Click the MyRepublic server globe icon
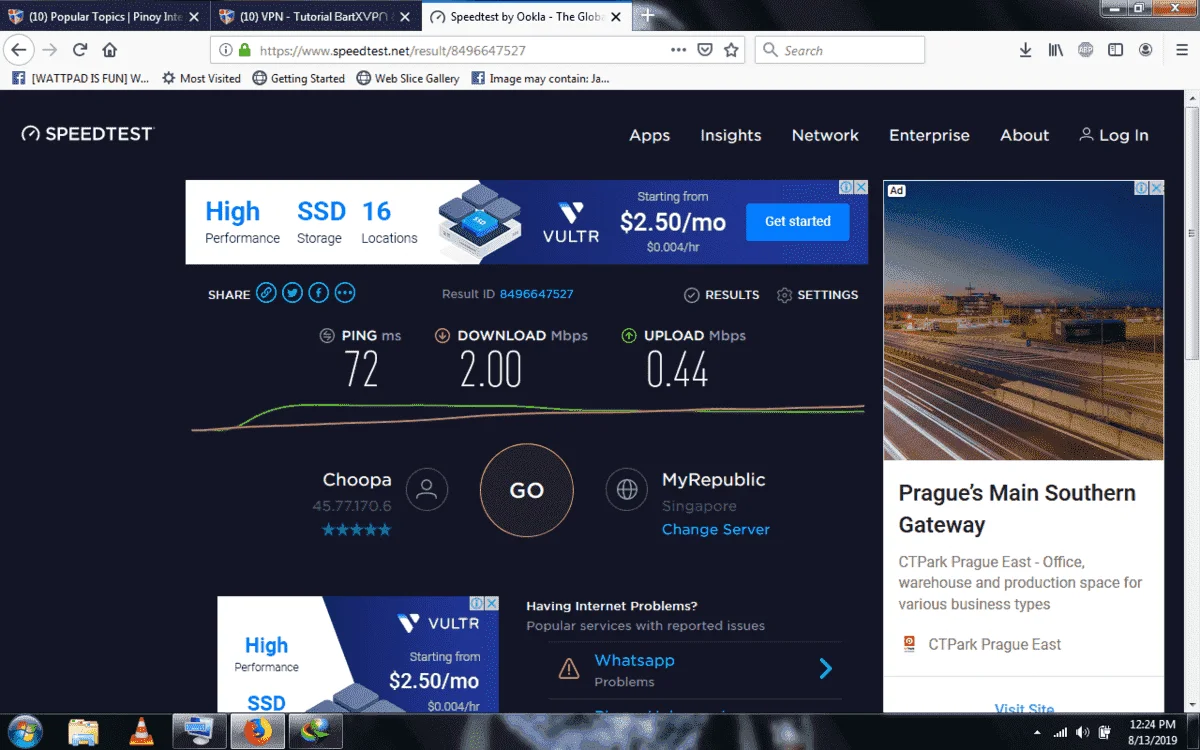The height and width of the screenshot is (750, 1200). pyautogui.click(x=627, y=490)
